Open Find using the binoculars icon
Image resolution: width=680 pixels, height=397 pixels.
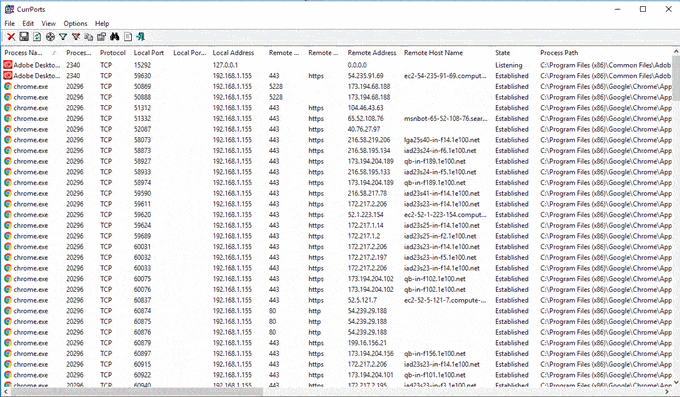coord(114,37)
